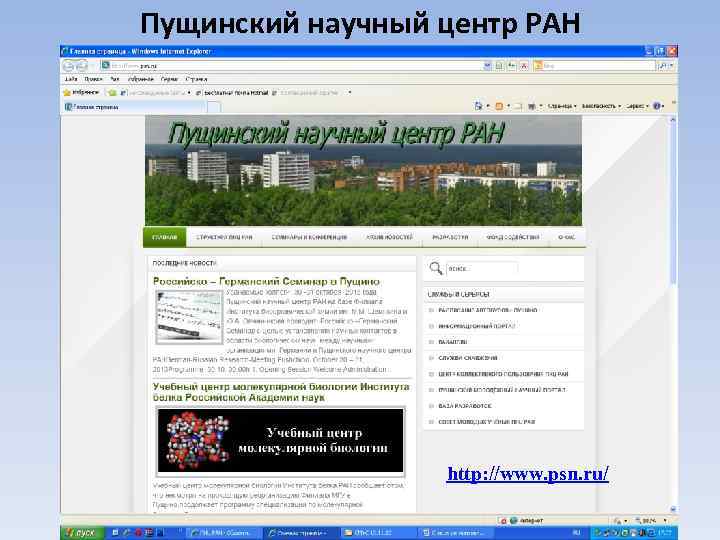Open the Избранное menu
The image size is (720, 540).
pos(141,79)
